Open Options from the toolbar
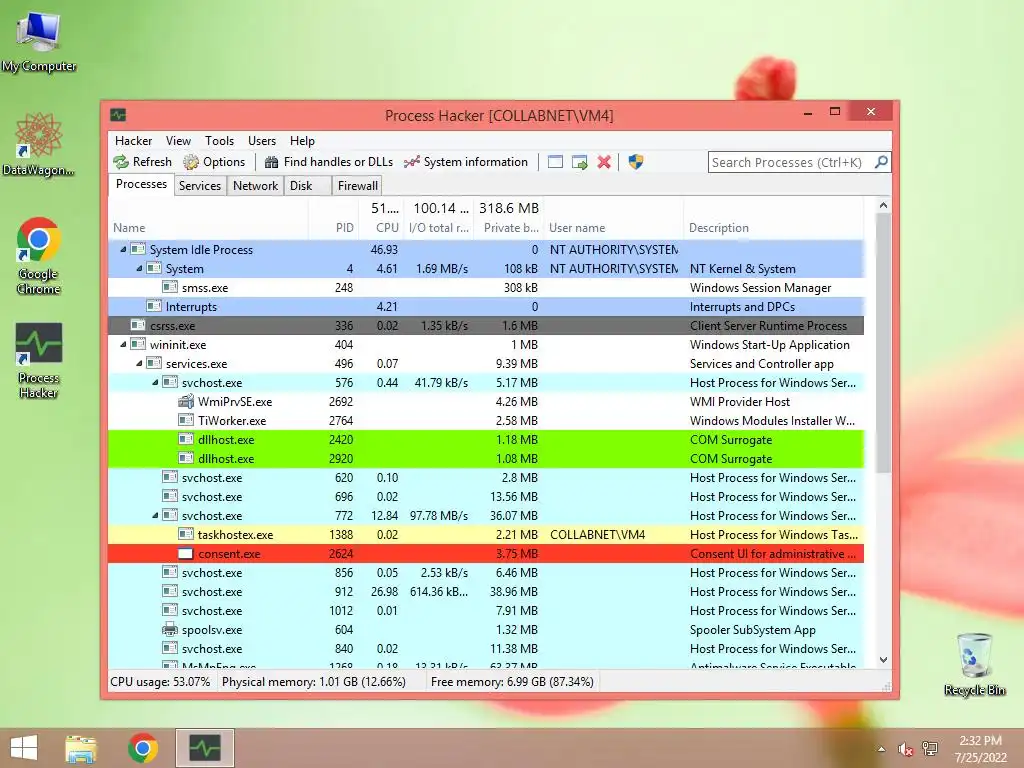The image size is (1024, 768). (214, 162)
